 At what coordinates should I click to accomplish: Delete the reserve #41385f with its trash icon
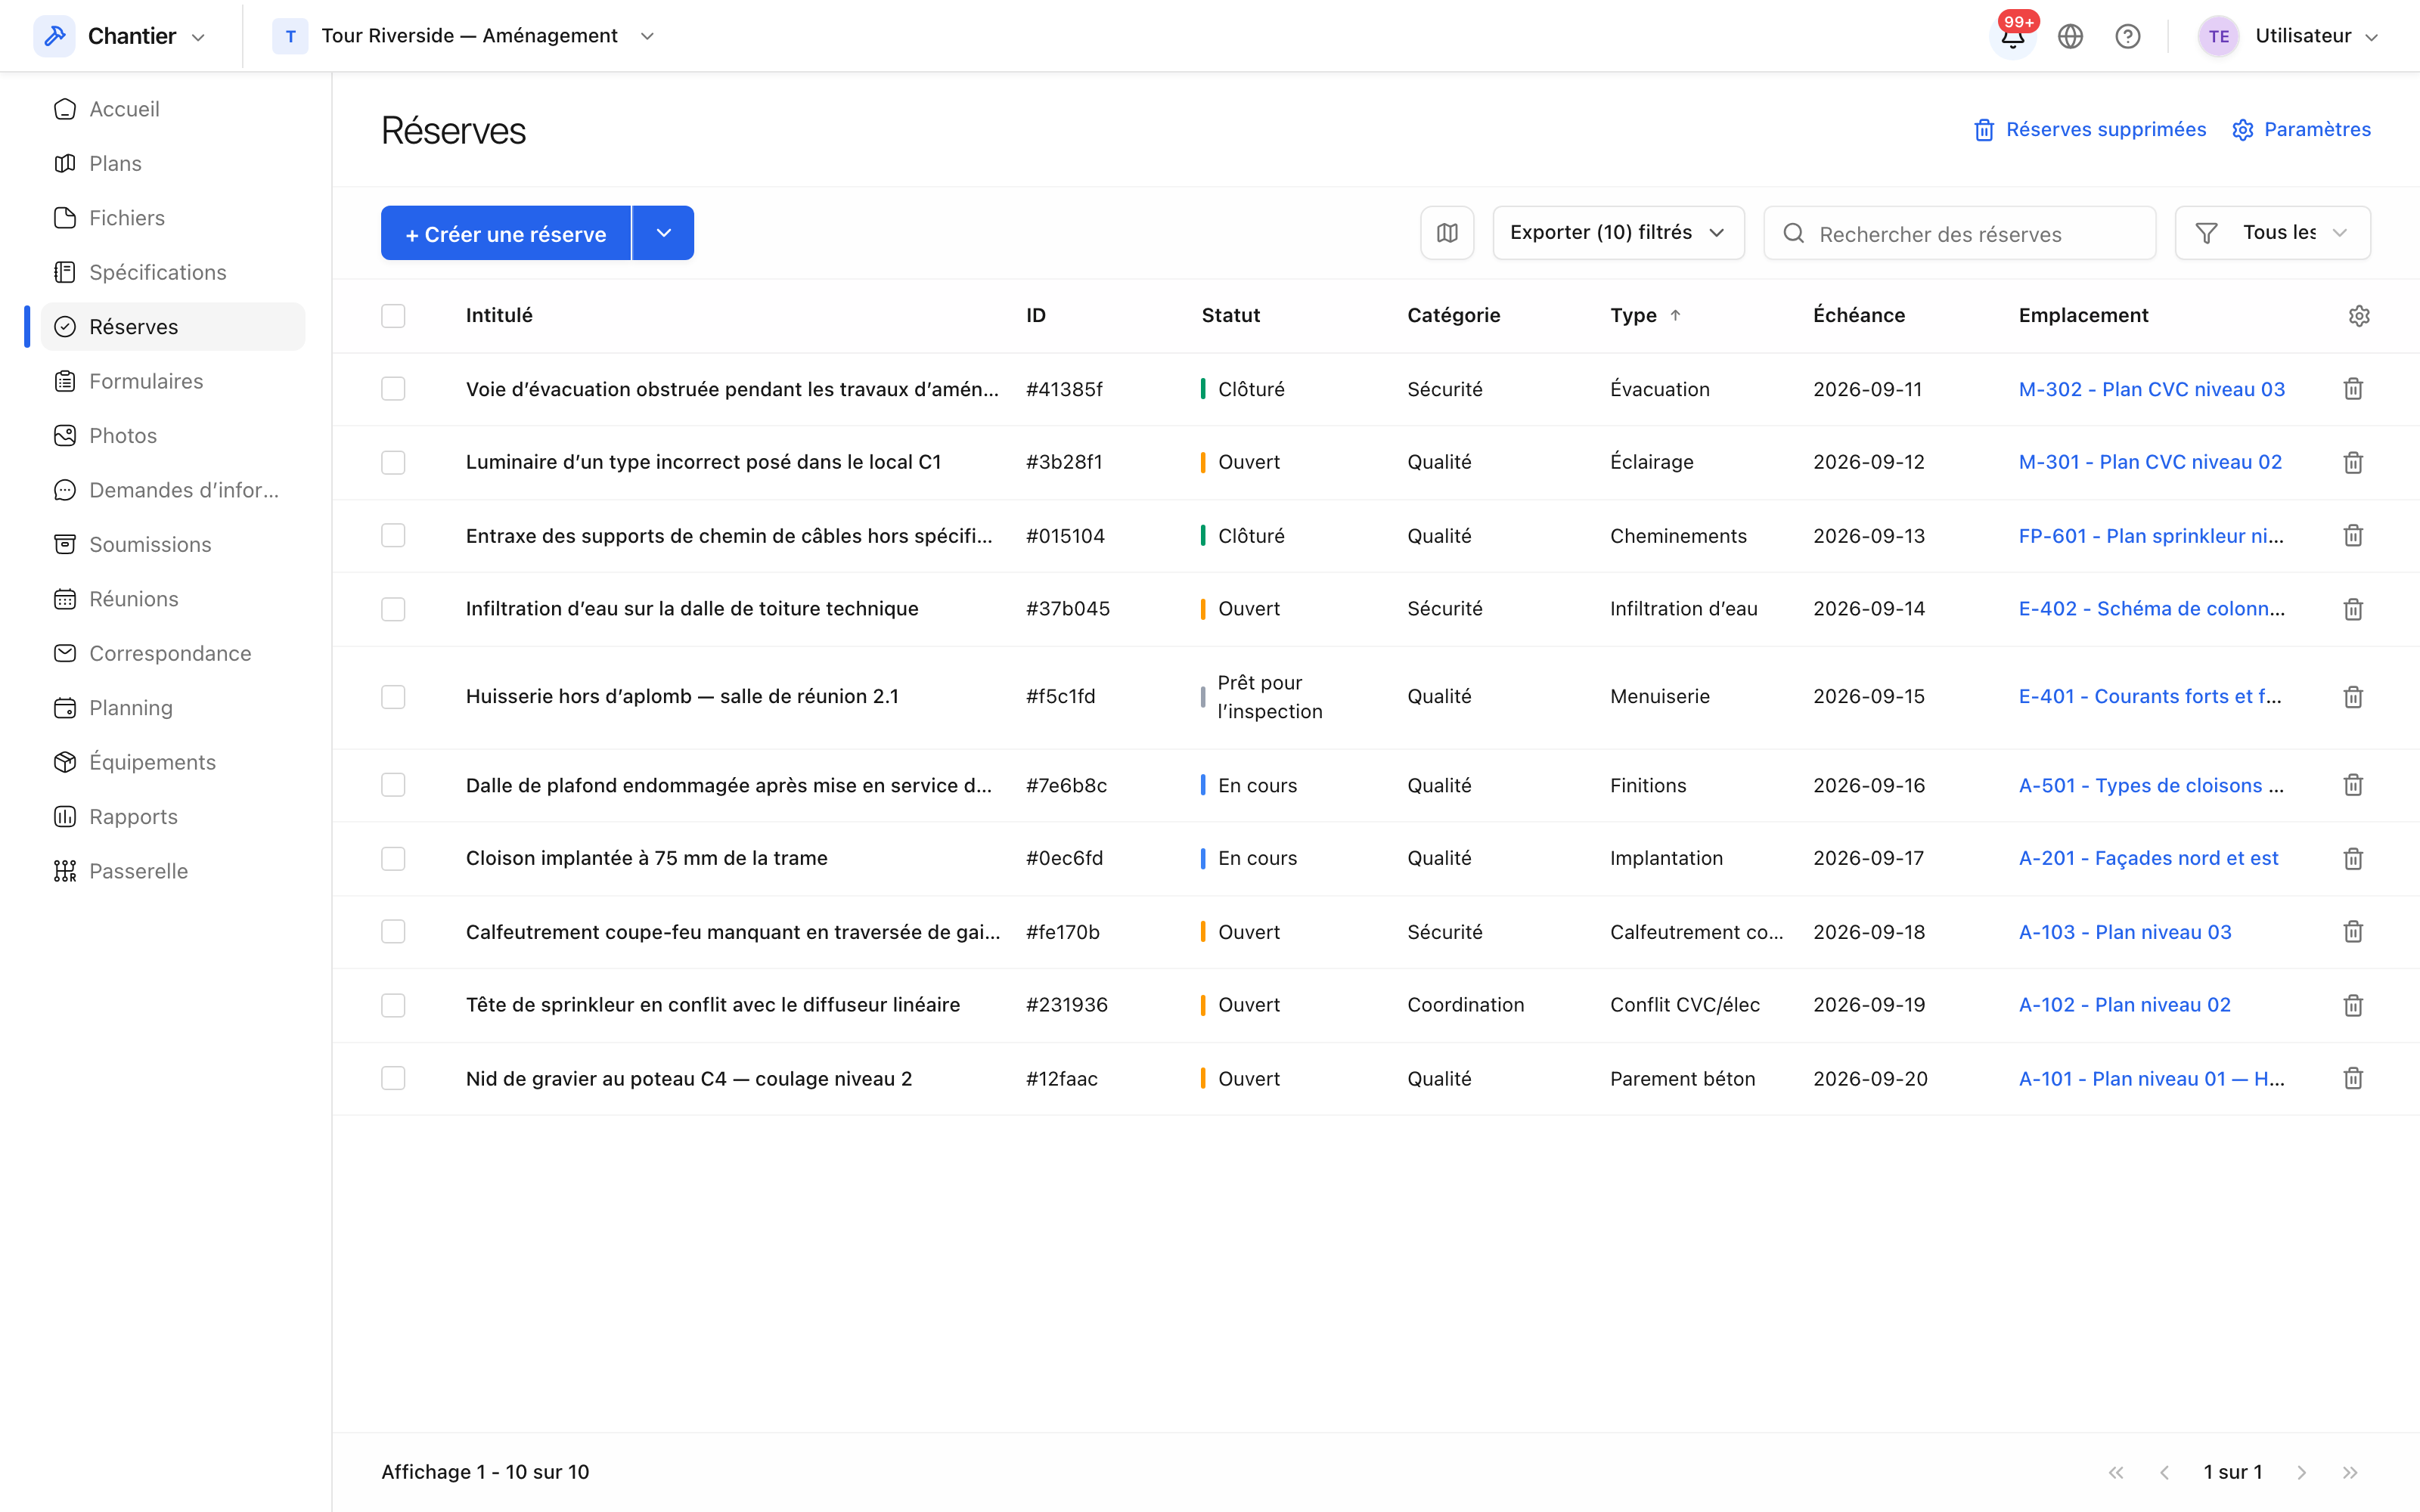2353,389
